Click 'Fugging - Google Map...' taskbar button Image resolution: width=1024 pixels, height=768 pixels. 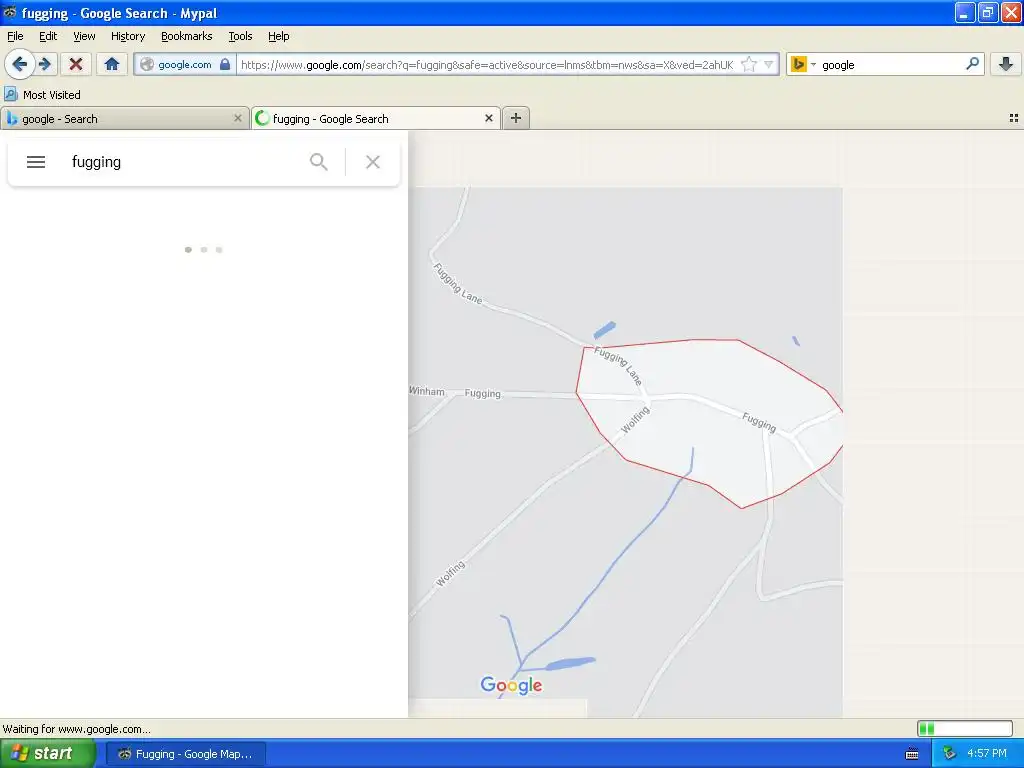(x=186, y=754)
